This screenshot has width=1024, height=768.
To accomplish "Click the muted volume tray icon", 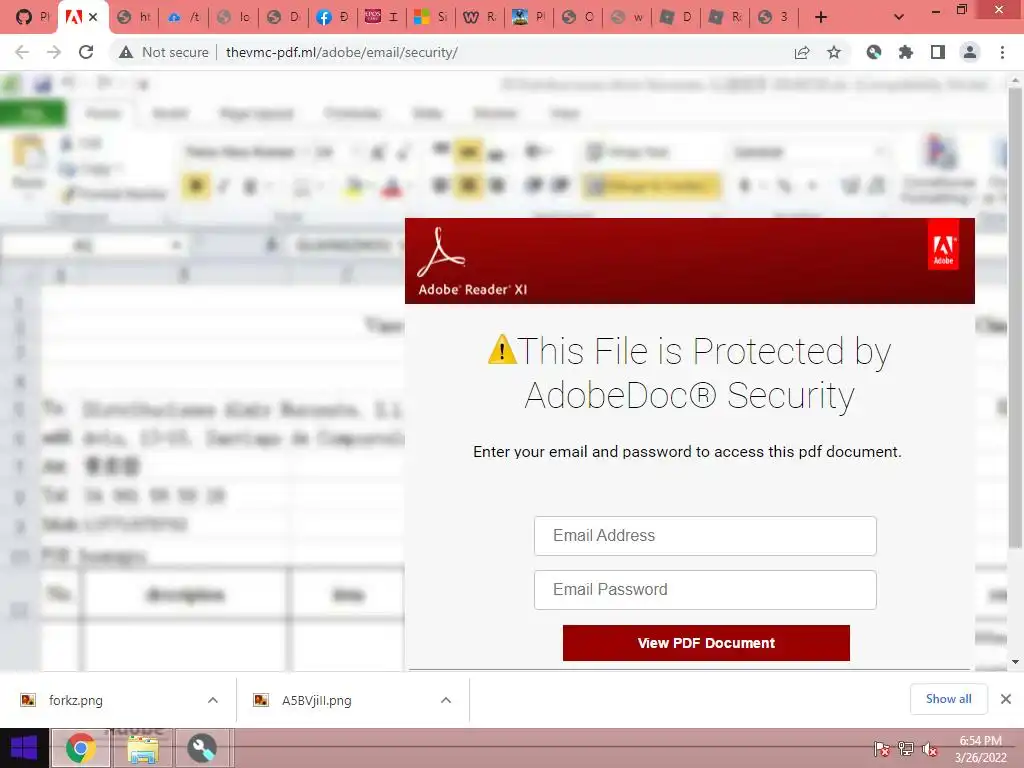I will pyautogui.click(x=930, y=748).
